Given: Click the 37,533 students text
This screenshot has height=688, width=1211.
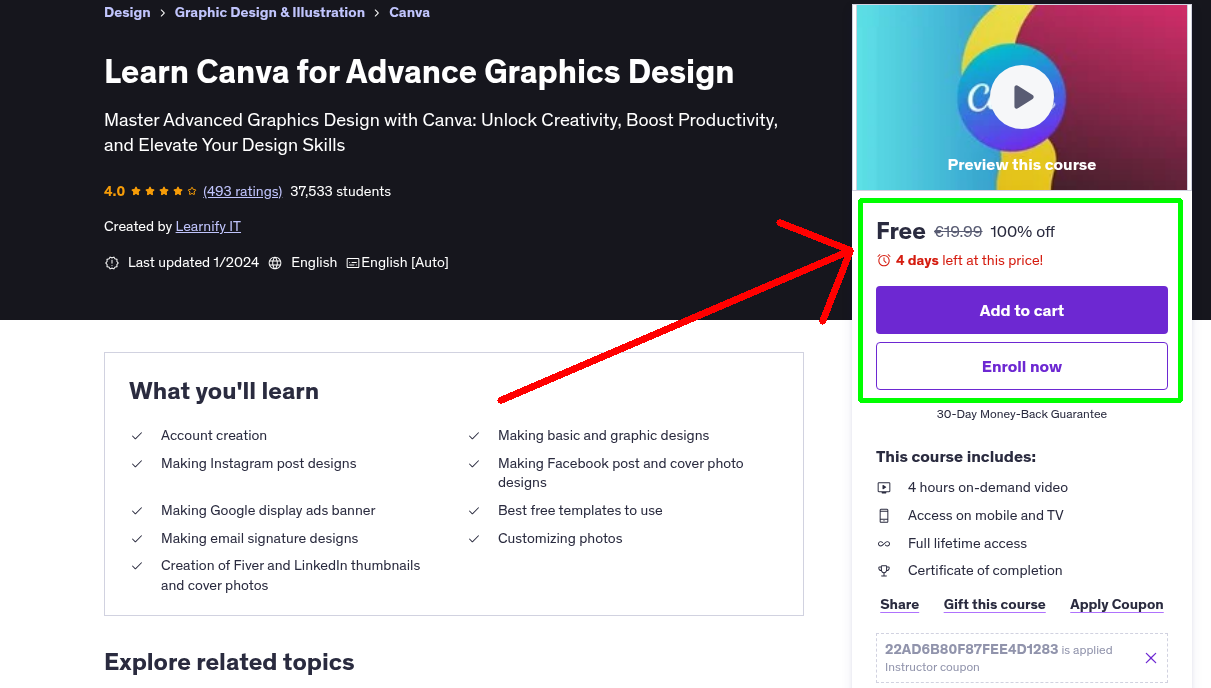Looking at the screenshot, I should (341, 191).
